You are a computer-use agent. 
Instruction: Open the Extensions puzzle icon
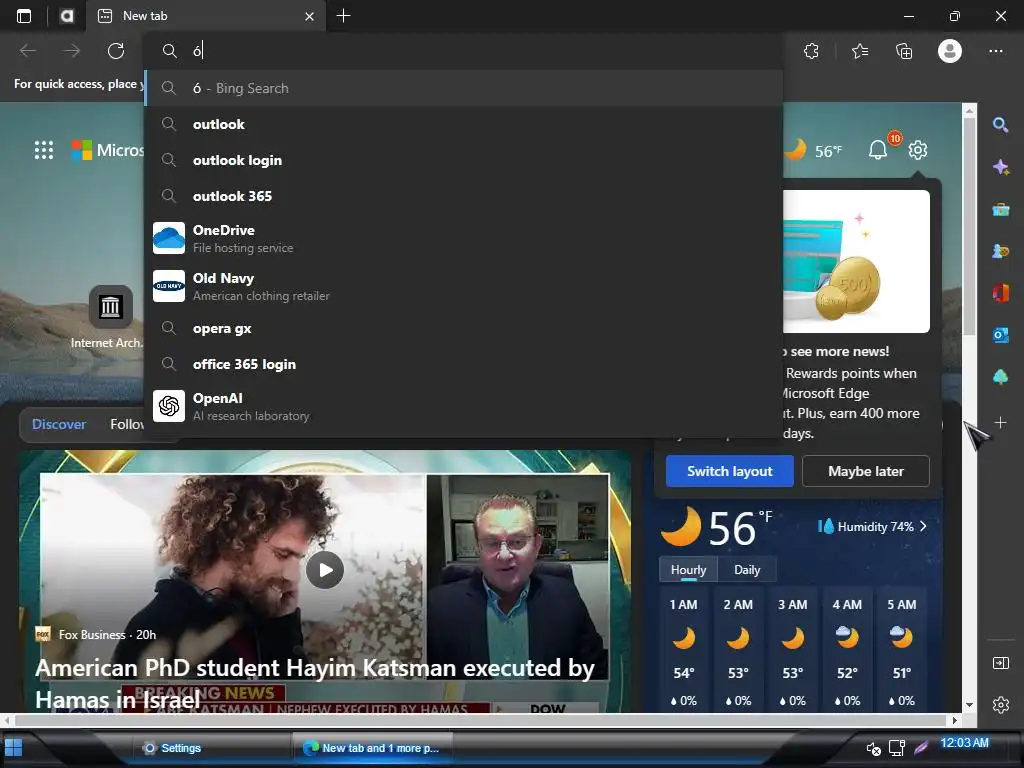(811, 51)
